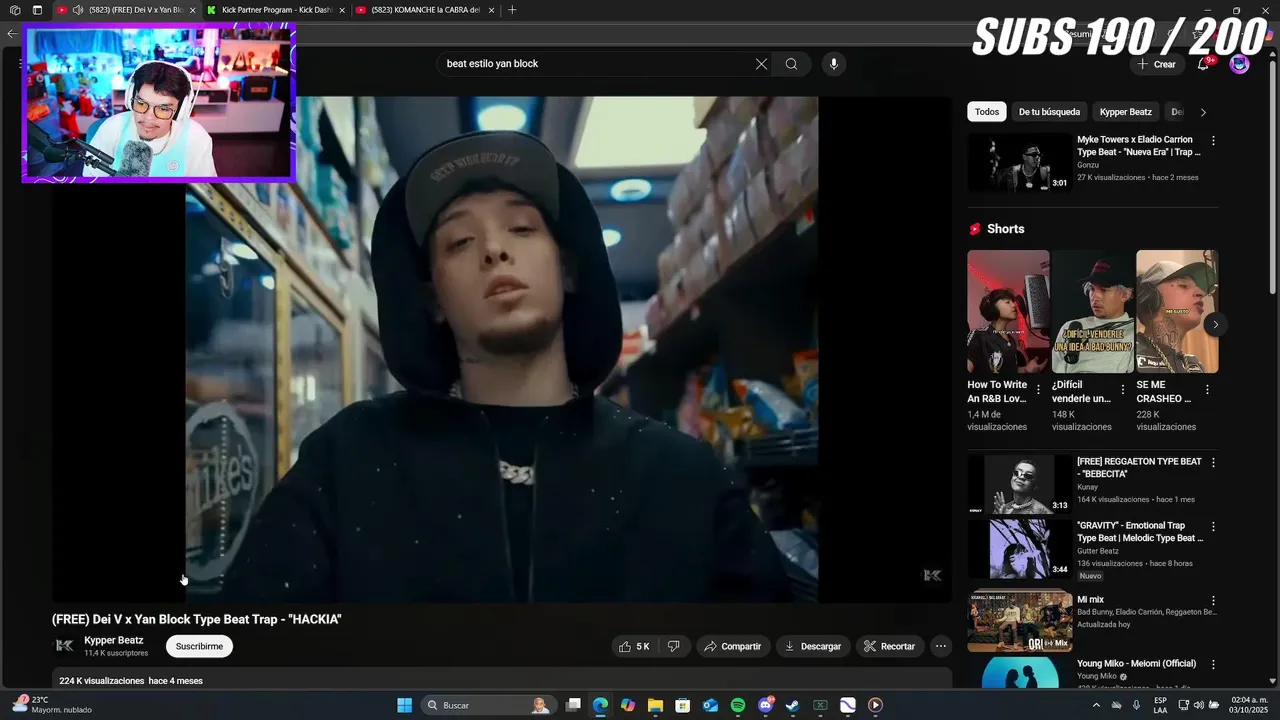Open Spotify from the Windows taskbar

coord(738,705)
